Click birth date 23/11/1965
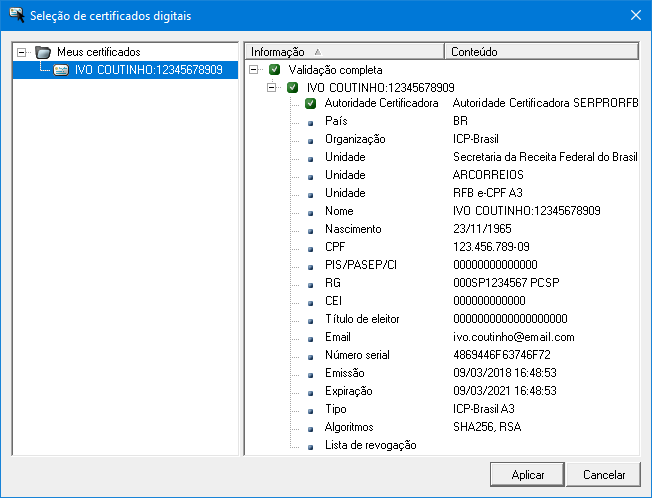 pos(482,229)
